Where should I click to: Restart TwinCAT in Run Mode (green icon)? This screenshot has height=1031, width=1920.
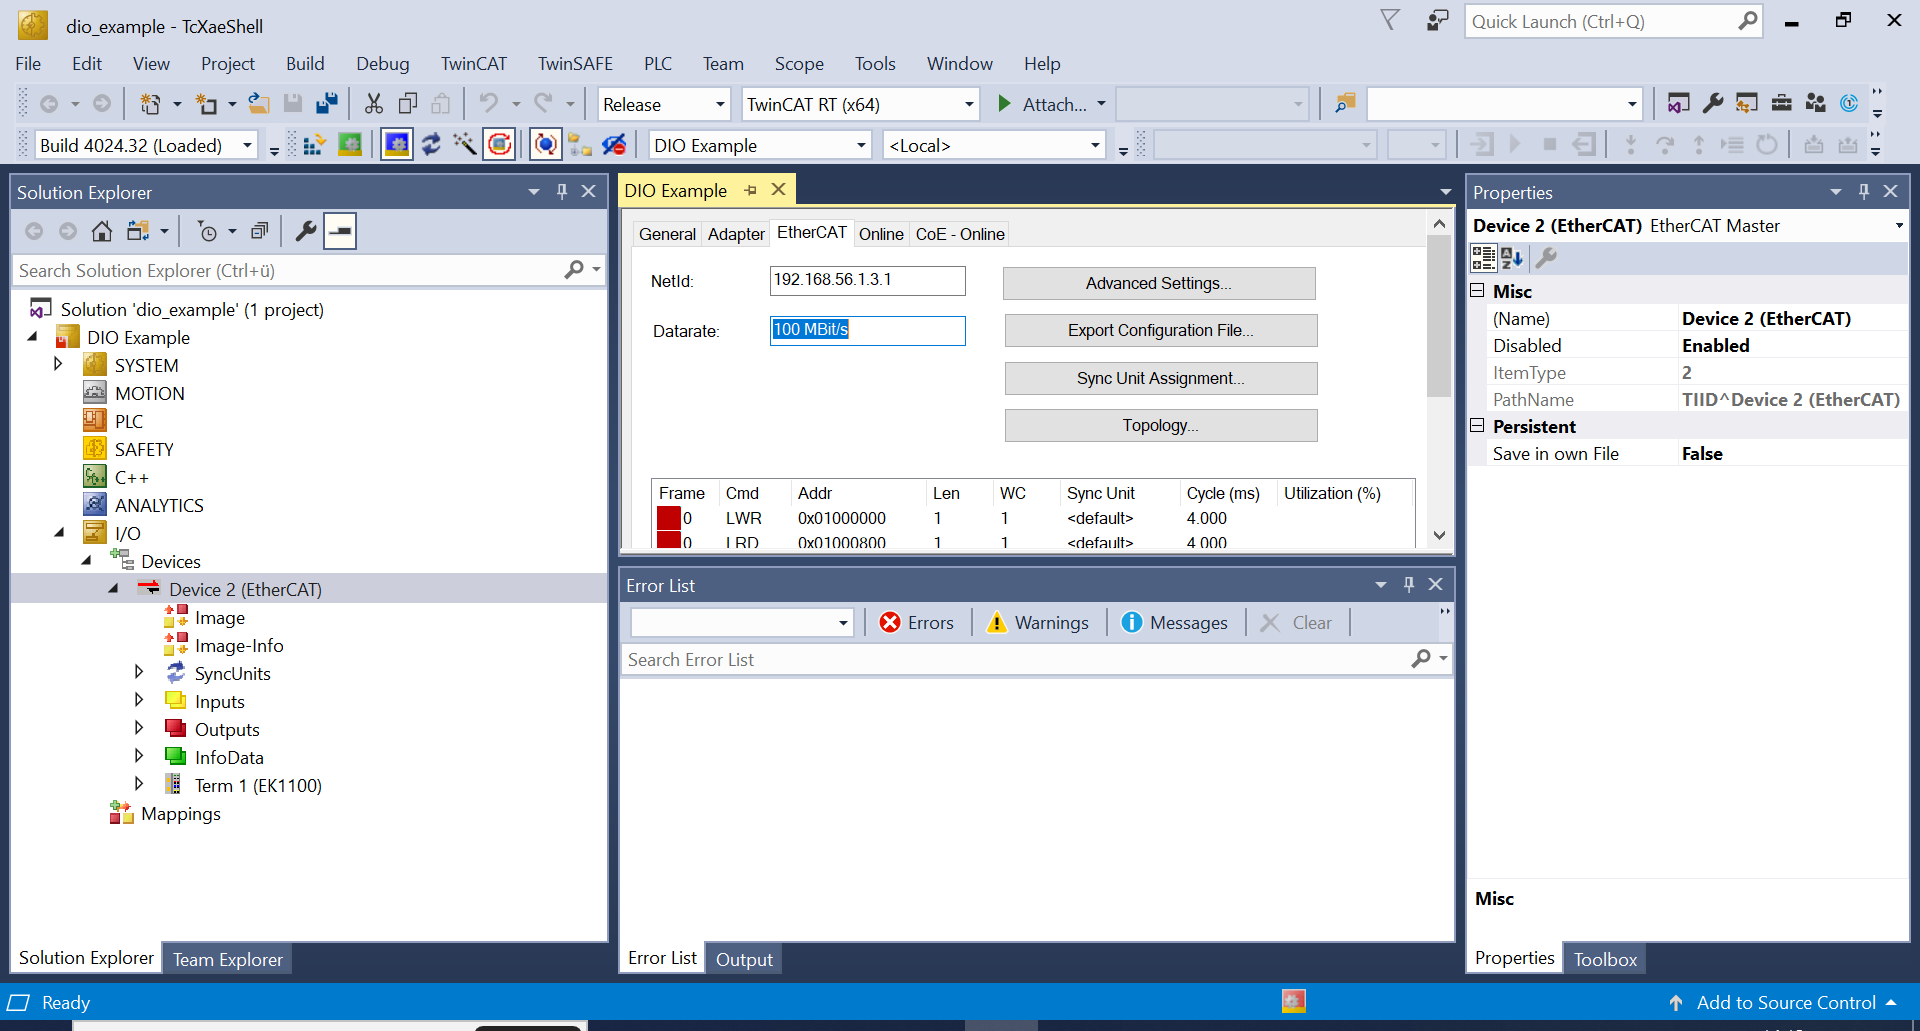click(x=350, y=145)
